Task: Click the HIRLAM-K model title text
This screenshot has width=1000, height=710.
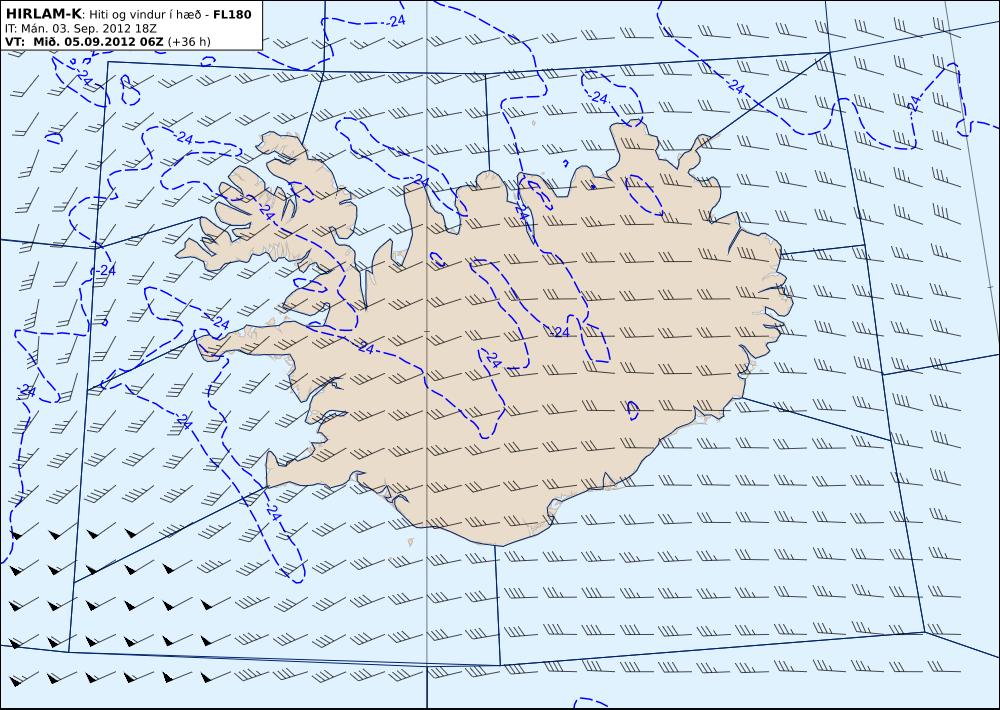Action: [x=43, y=14]
